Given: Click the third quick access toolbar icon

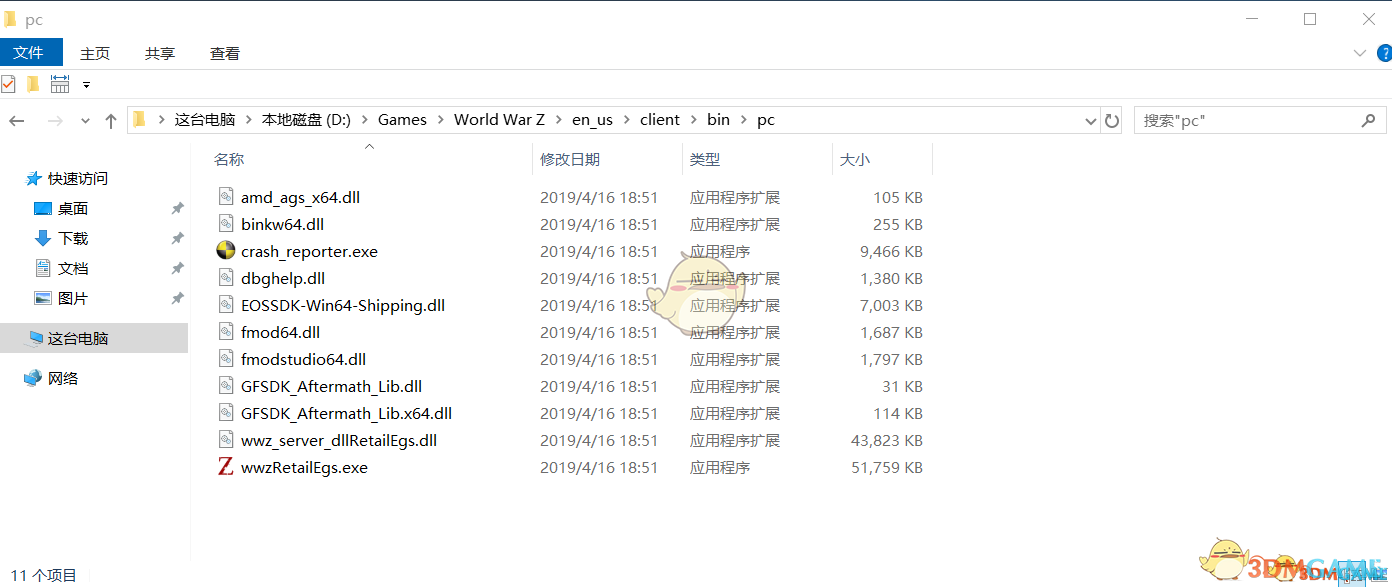Looking at the screenshot, I should (60, 84).
